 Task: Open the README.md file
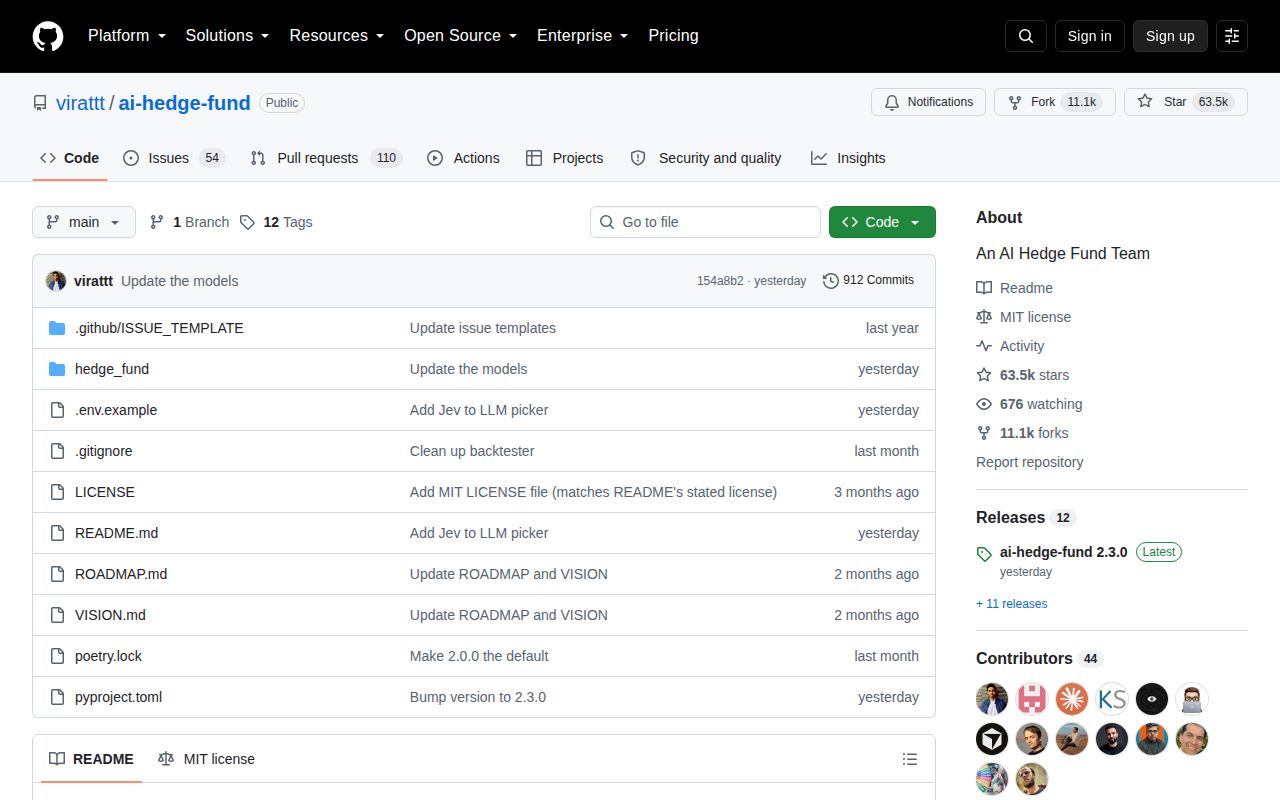click(117, 533)
